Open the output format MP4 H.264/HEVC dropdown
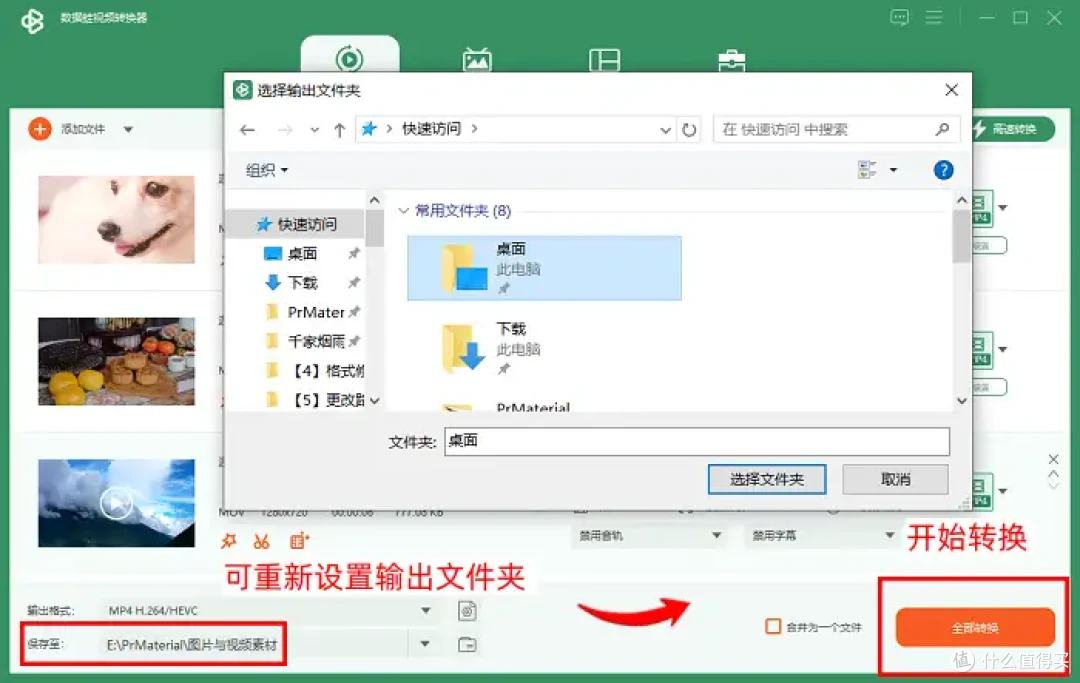1080x683 pixels. pyautogui.click(x=269, y=611)
